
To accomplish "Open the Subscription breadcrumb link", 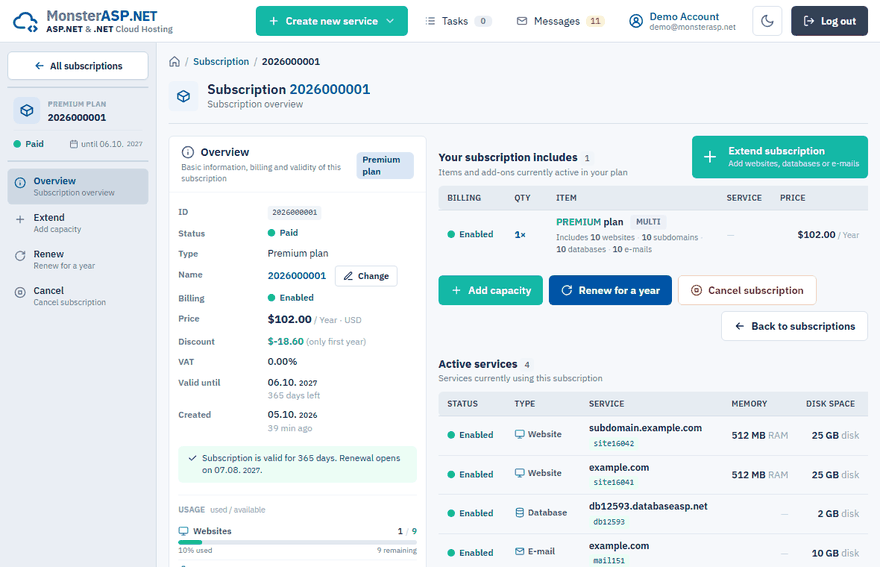I will pyautogui.click(x=221, y=61).
